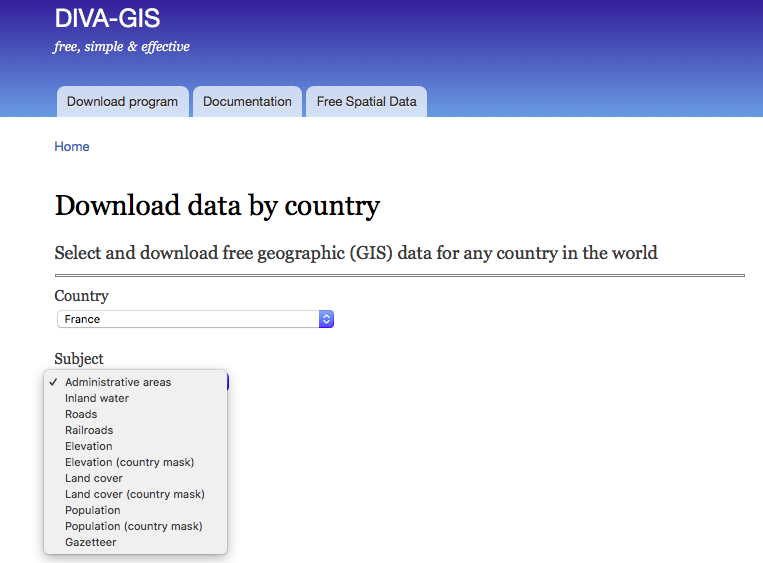
Task: Open the Country dropdown showing France
Action: tap(195, 319)
